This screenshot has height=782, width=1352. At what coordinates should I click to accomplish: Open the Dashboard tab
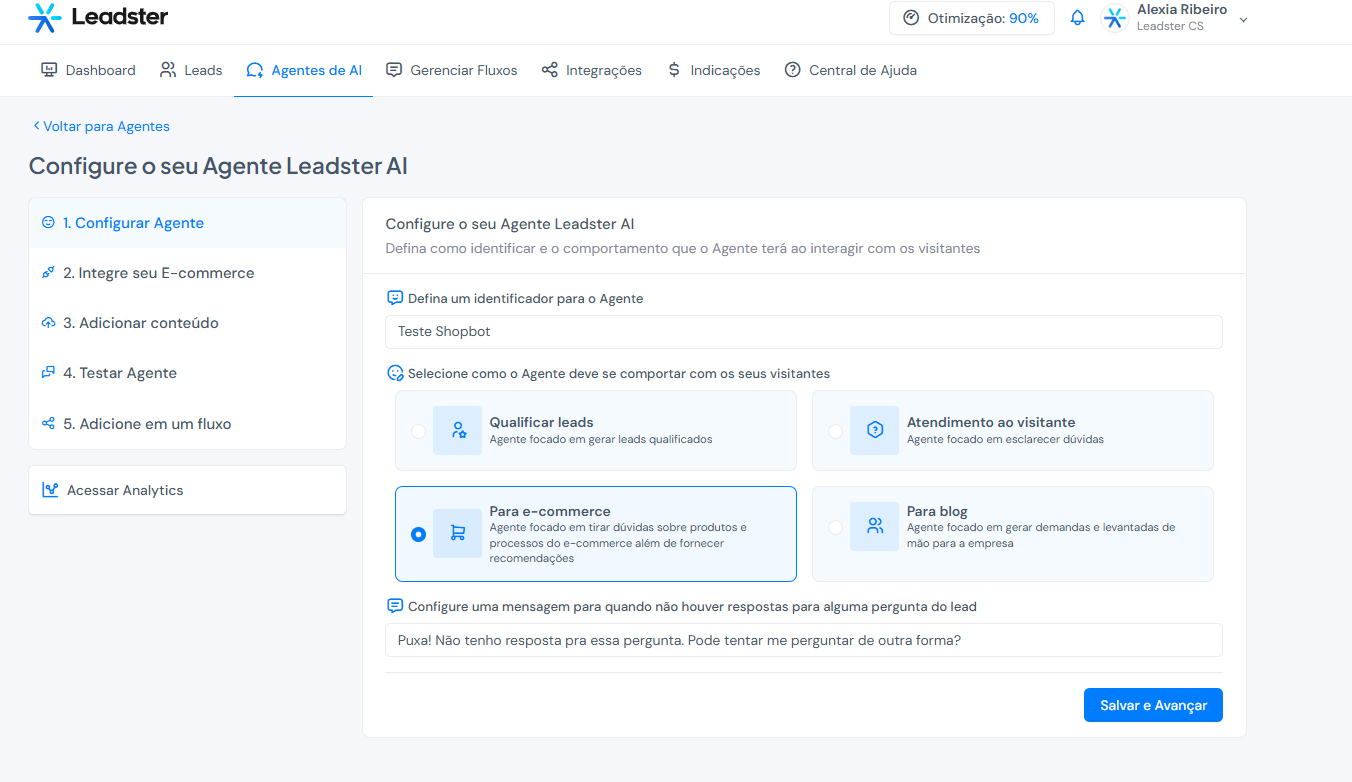pyautogui.click(x=88, y=70)
